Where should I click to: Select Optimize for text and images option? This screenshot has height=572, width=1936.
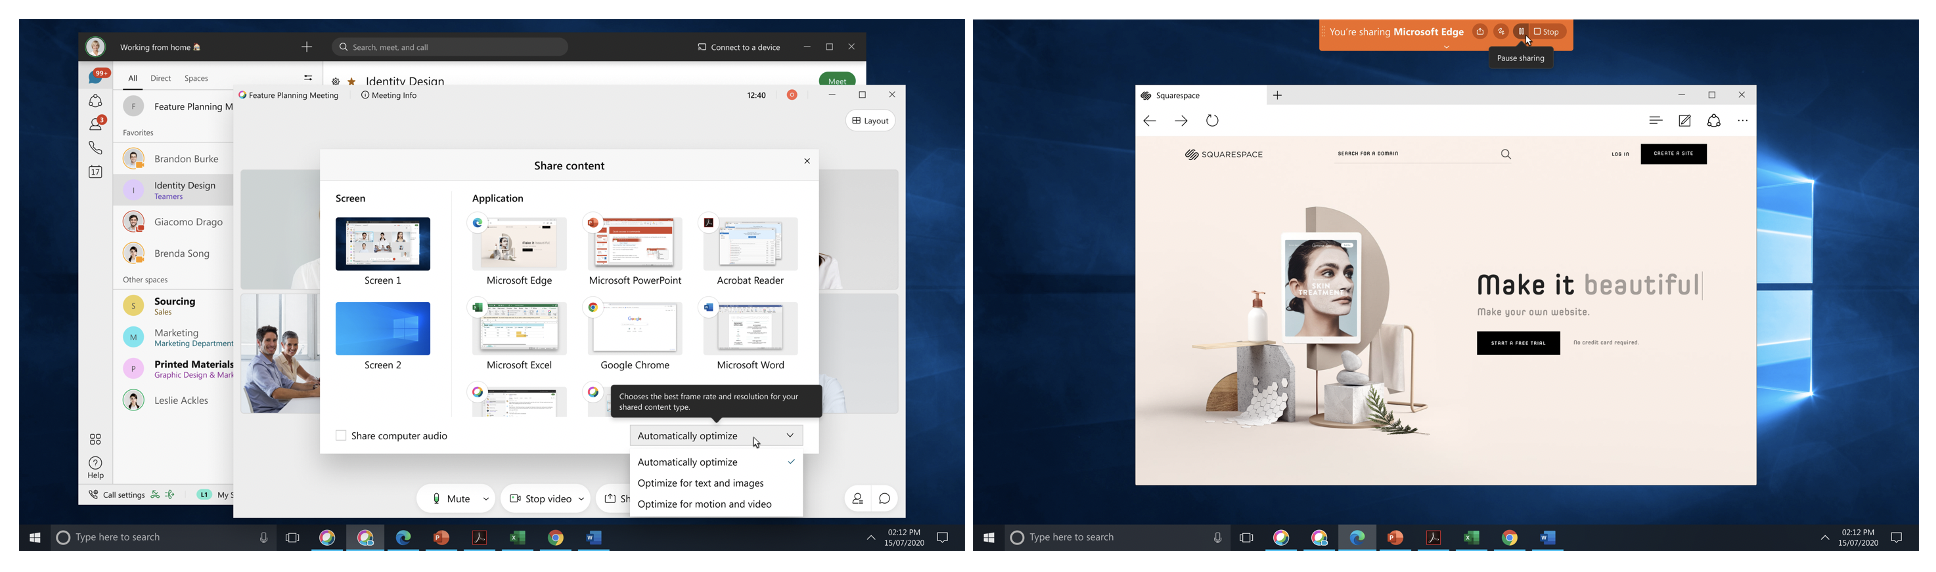[x=700, y=483]
